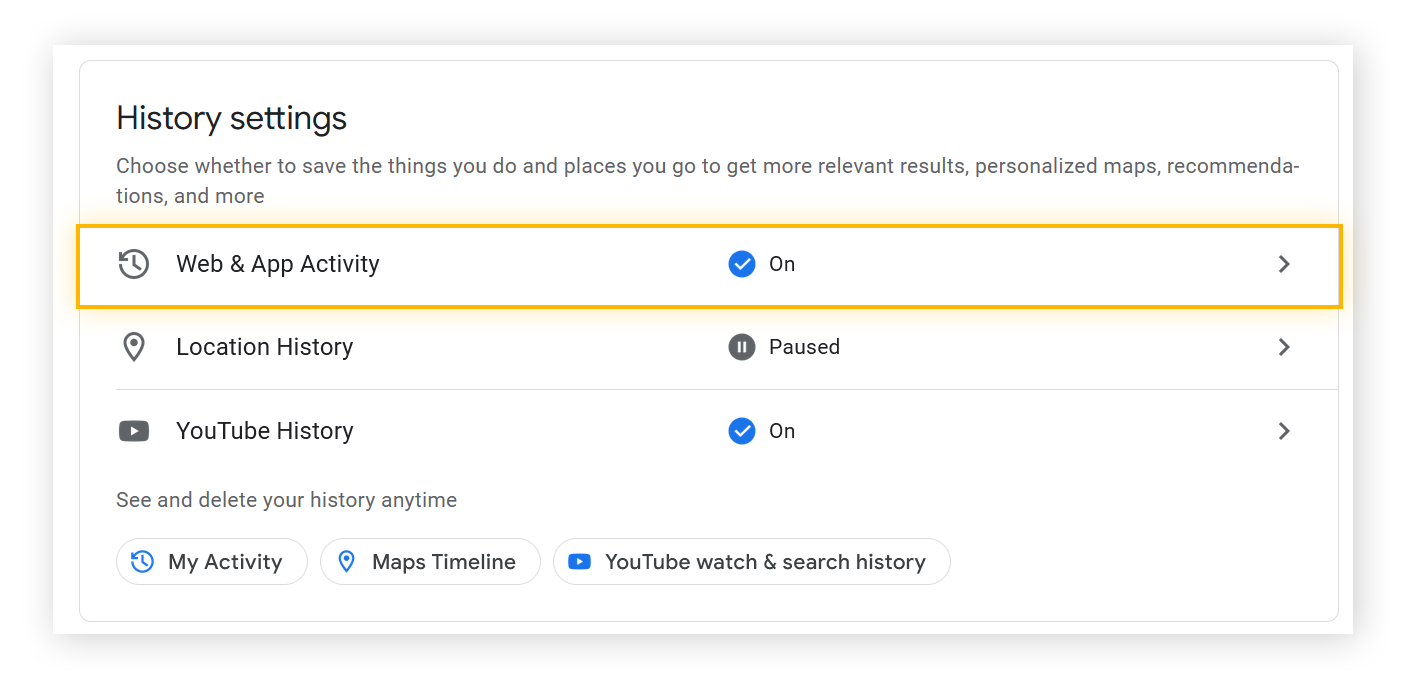This screenshot has height=679, width=1406.
Task: Click the Web & App Activity clock icon
Action: pos(133,264)
